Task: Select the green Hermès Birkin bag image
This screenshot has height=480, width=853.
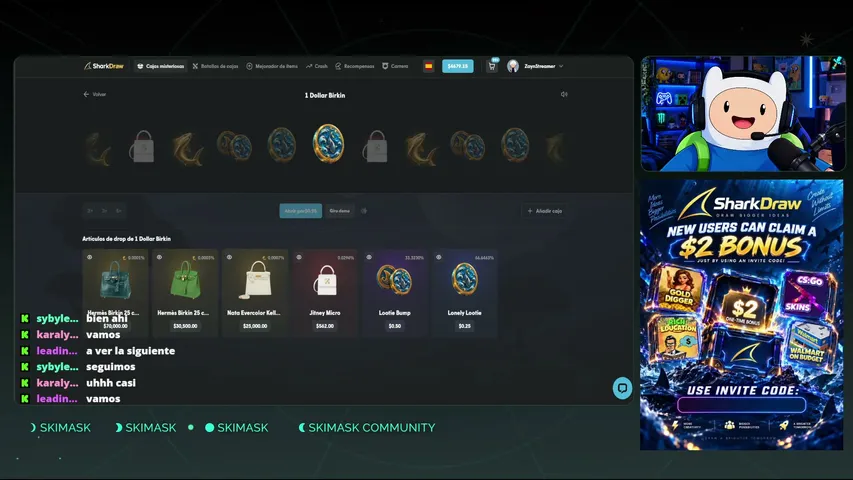Action: [185, 280]
